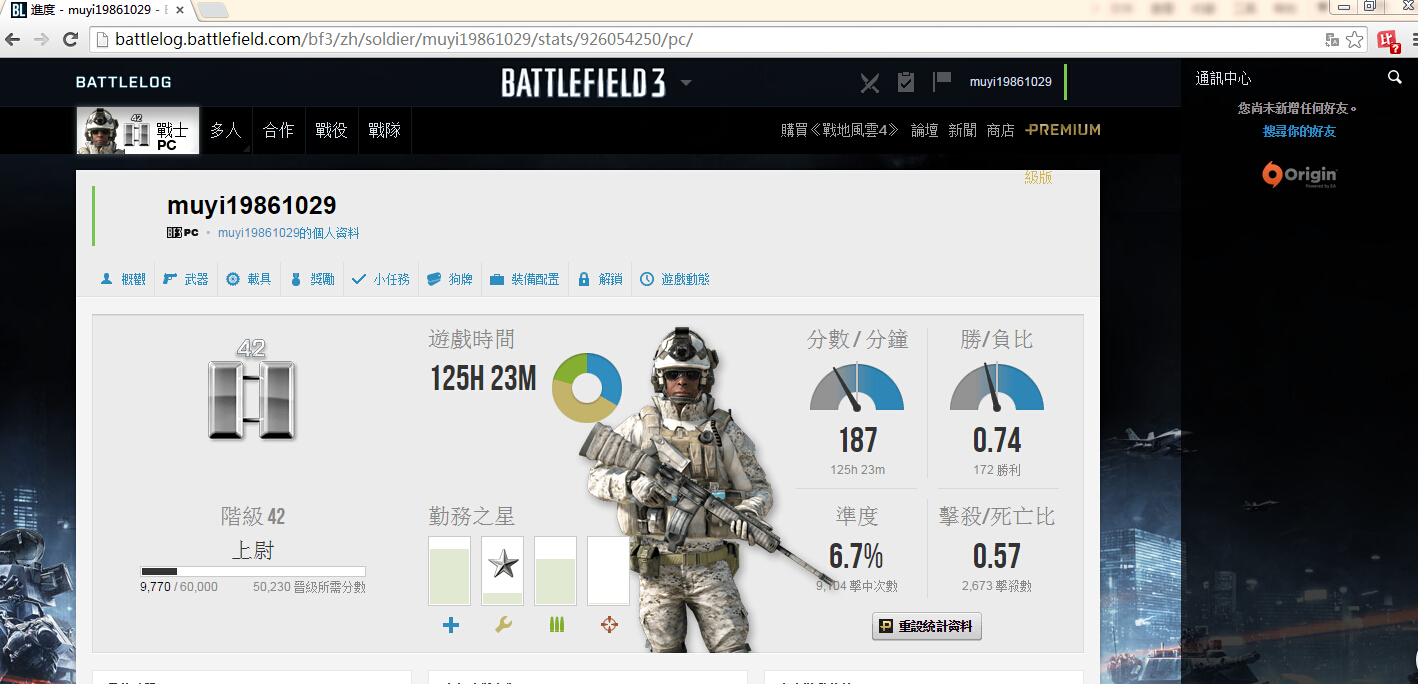Click the clipboard checkmark icon in the header
Screen dimensions: 1418x684
click(906, 82)
